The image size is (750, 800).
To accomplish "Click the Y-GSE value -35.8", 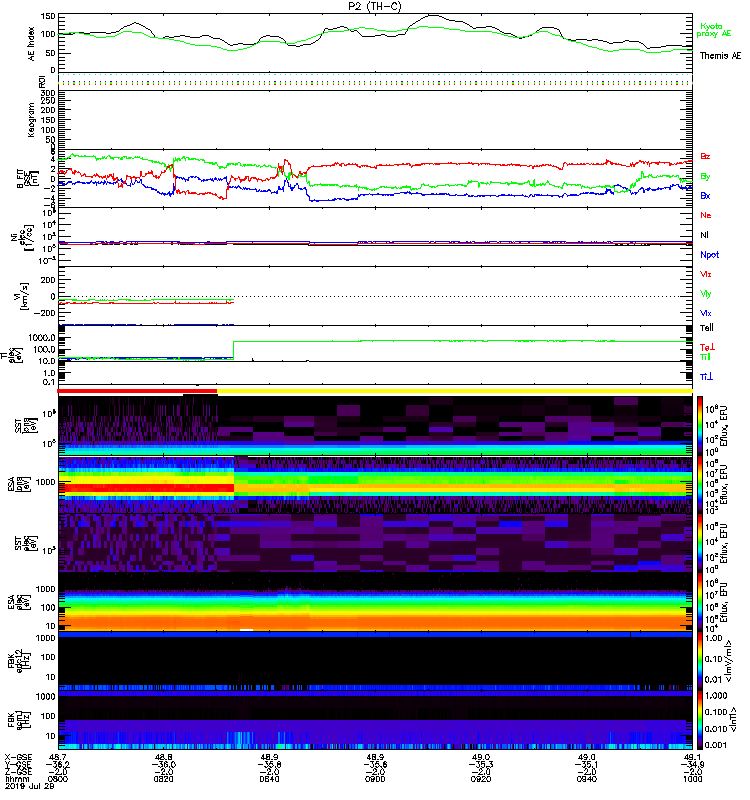I will pos(269,764).
